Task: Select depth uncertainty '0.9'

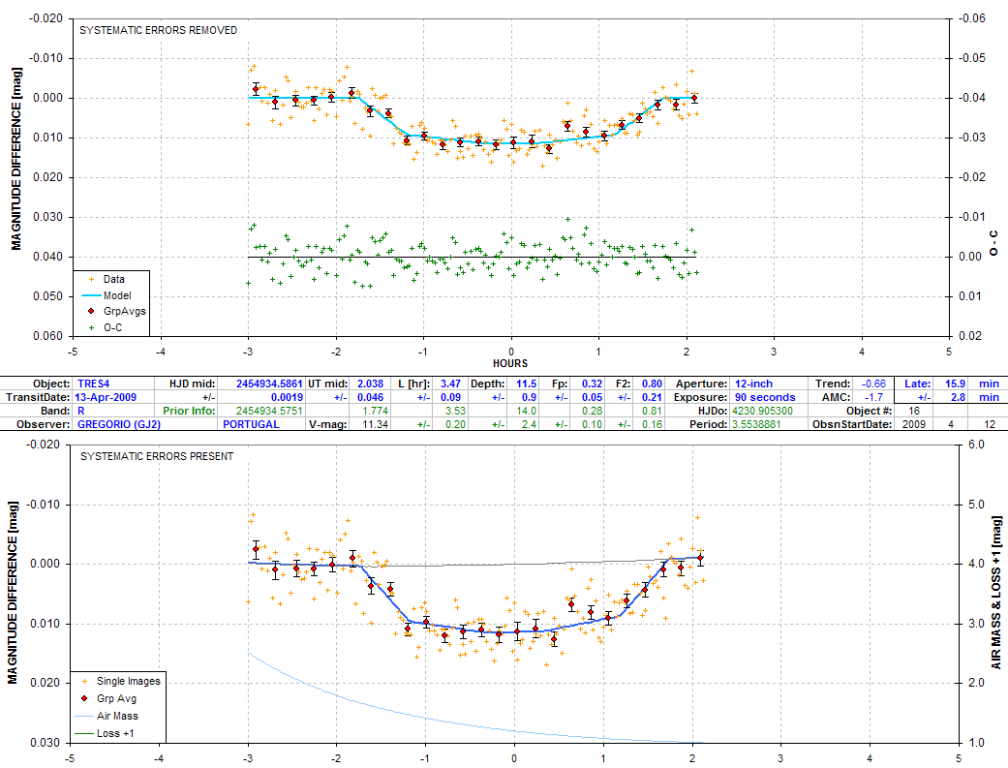Action: [x=529, y=397]
